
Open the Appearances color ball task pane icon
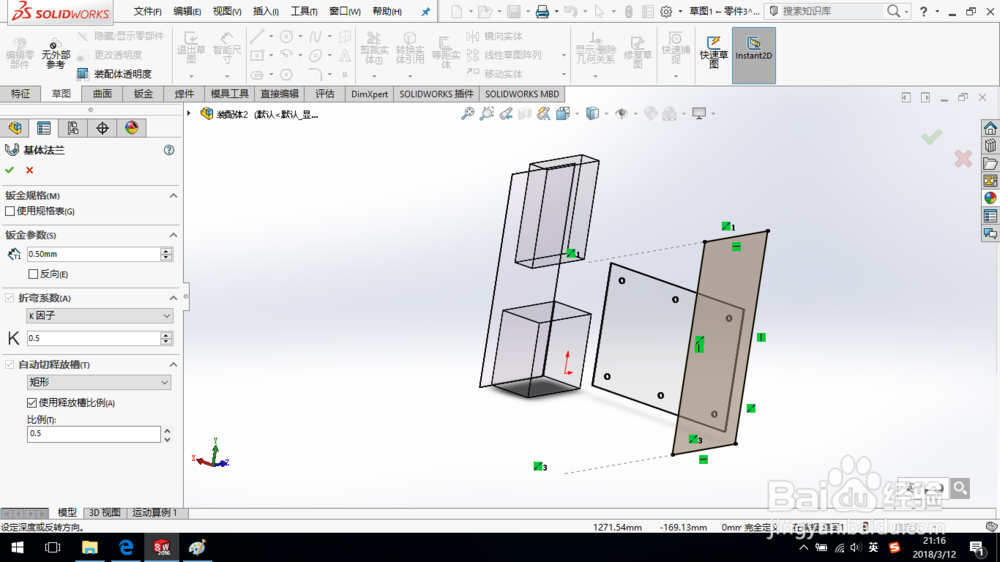pos(990,198)
